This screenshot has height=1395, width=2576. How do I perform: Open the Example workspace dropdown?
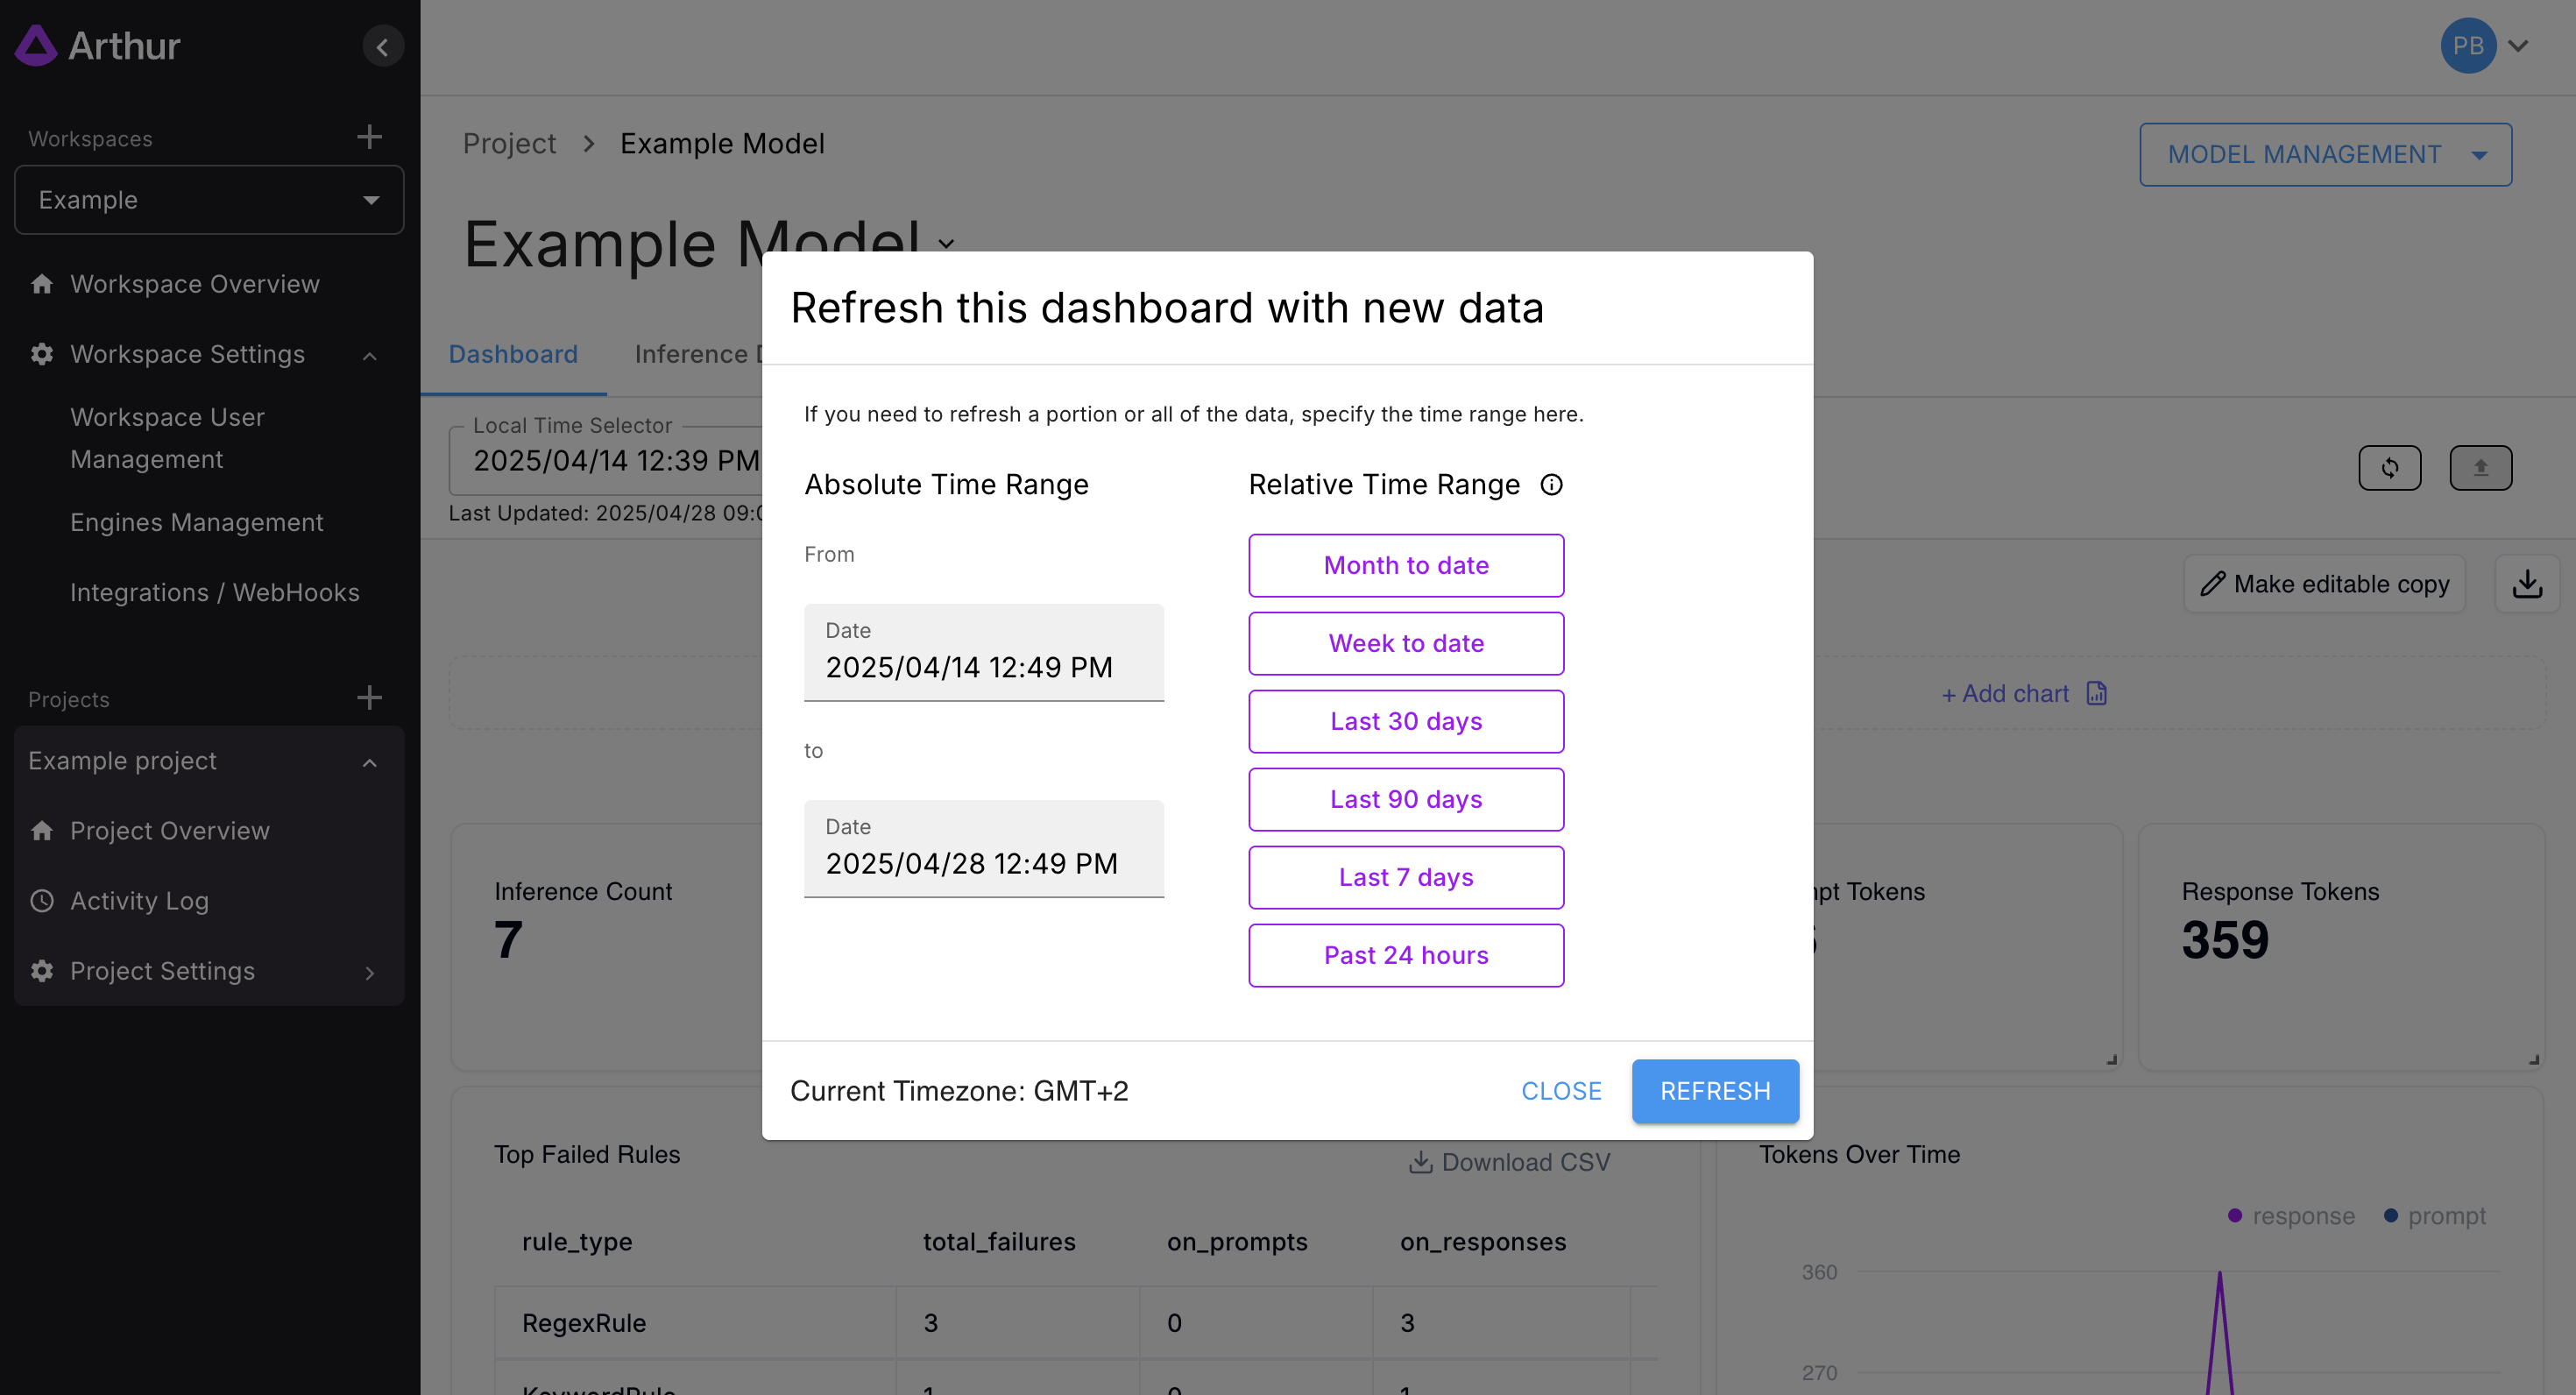click(x=209, y=200)
